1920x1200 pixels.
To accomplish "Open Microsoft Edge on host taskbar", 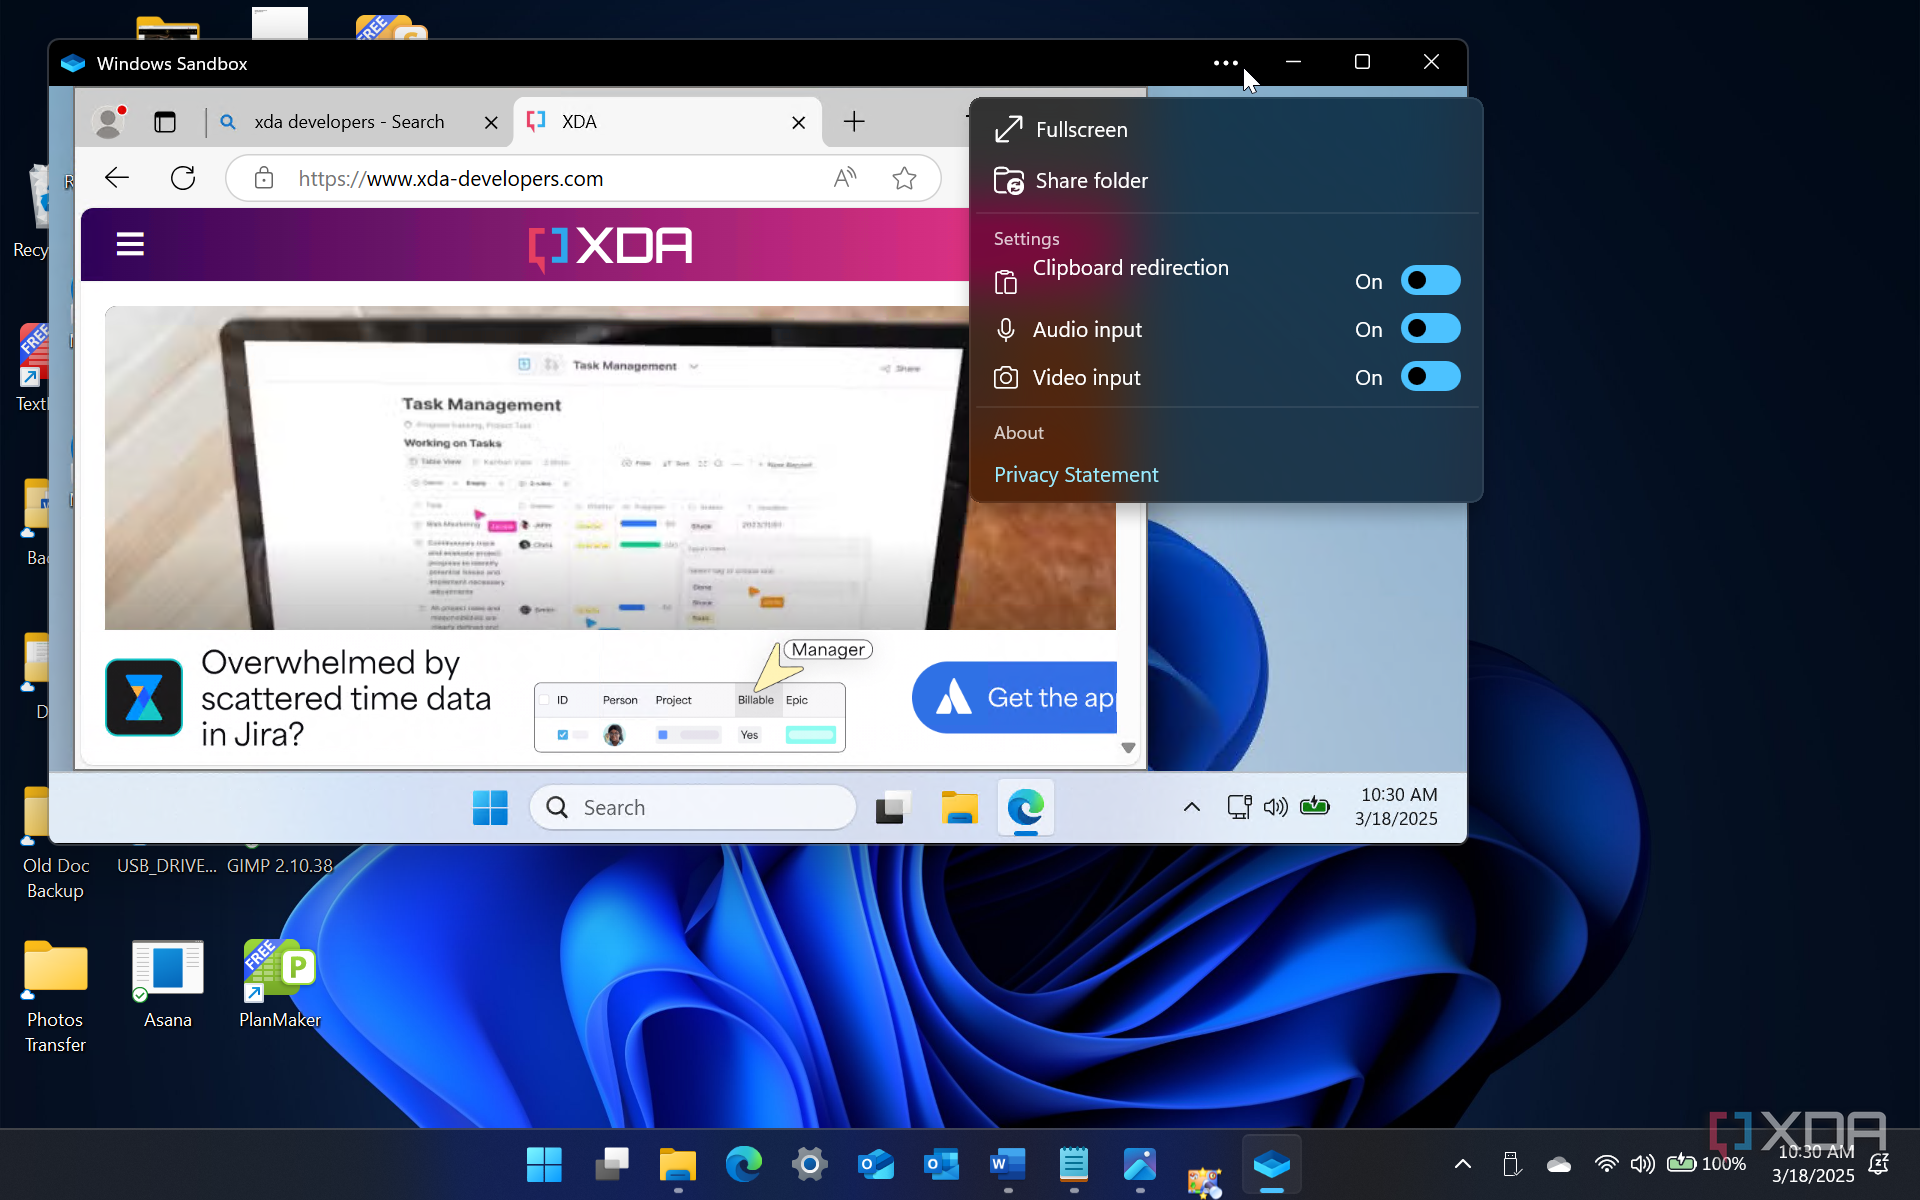I will (744, 1164).
